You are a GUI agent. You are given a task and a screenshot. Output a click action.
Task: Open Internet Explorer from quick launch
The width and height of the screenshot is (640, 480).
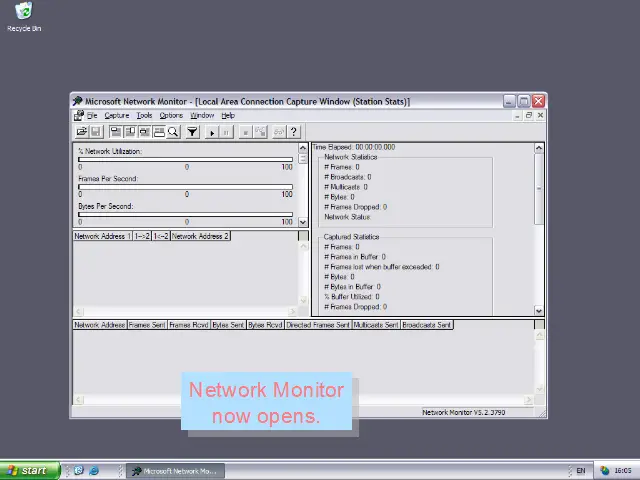pos(93,471)
